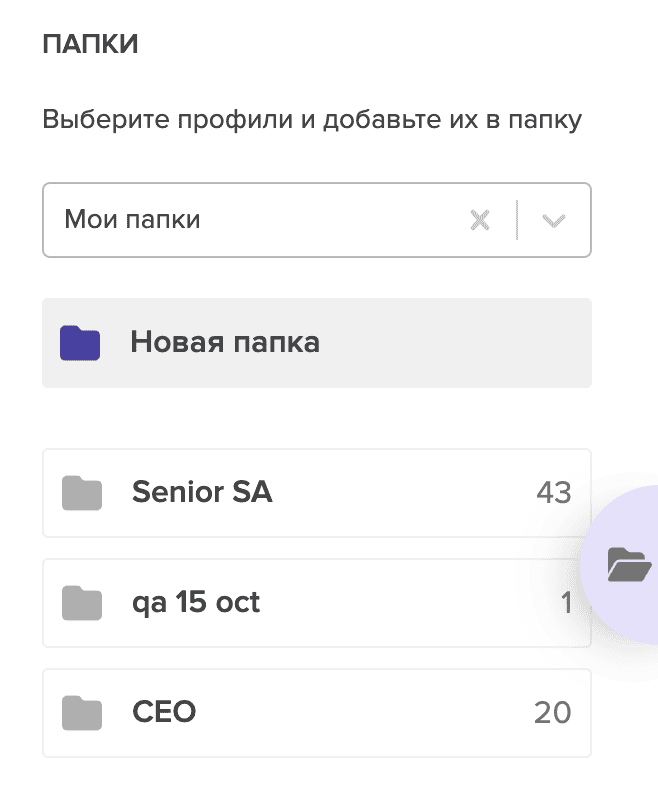658x804 pixels.
Task: Click the CEO profile count 20
Action: click(x=552, y=712)
